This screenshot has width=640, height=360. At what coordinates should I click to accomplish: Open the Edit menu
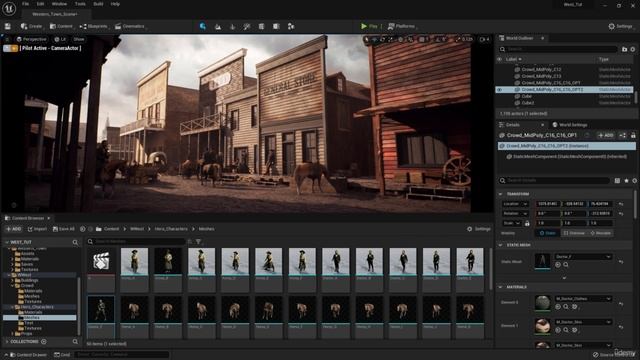tap(40, 4)
